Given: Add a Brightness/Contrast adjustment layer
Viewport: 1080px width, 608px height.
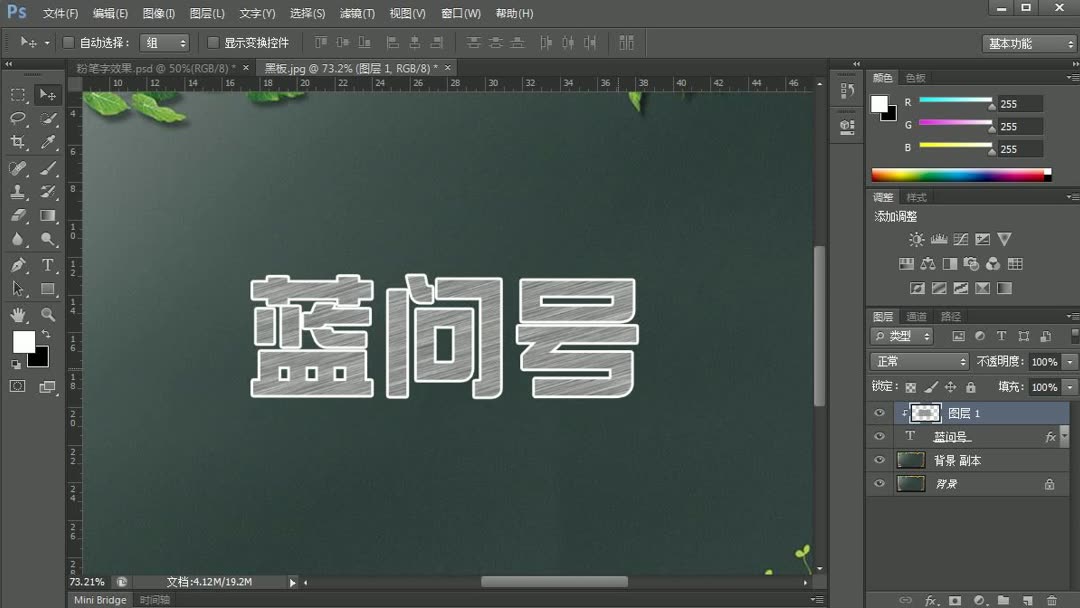Looking at the screenshot, I should [x=916, y=240].
